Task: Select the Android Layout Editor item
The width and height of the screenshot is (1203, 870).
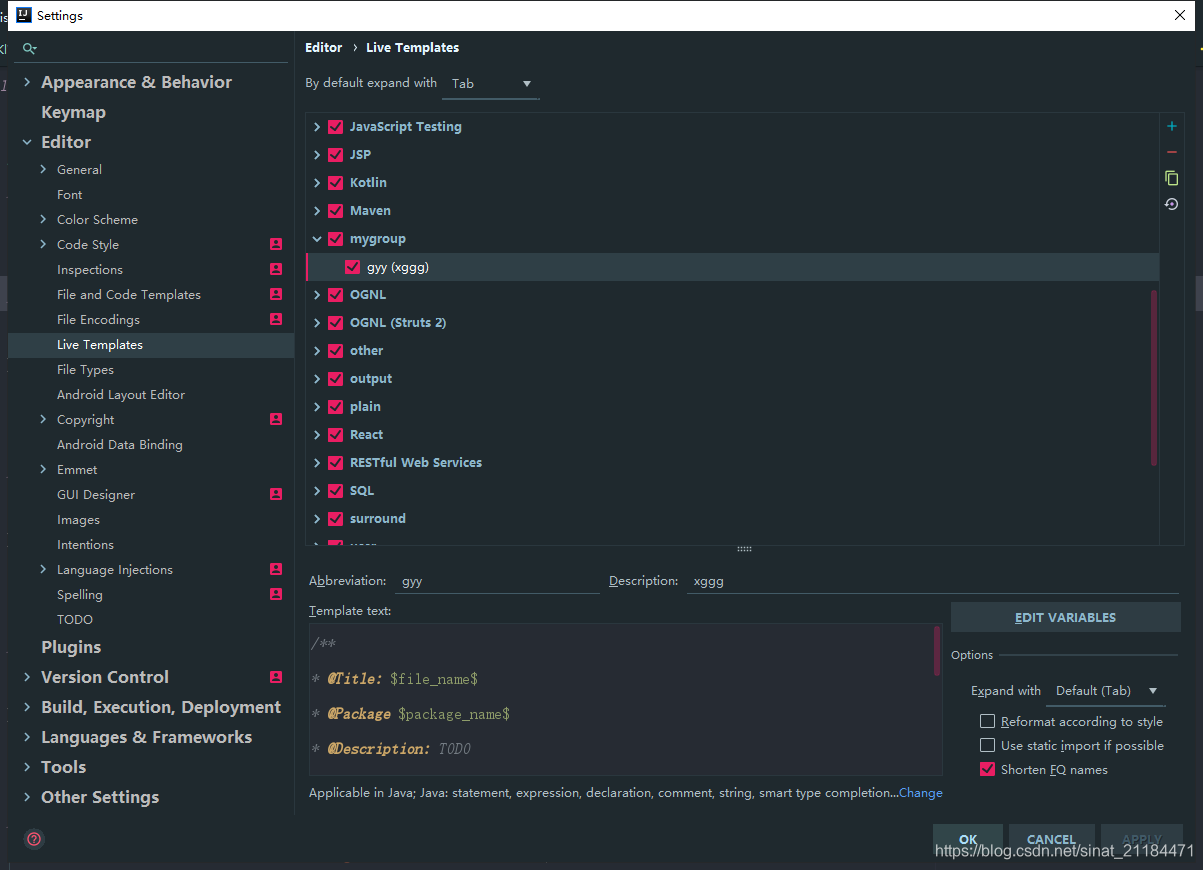Action: pos(121,394)
